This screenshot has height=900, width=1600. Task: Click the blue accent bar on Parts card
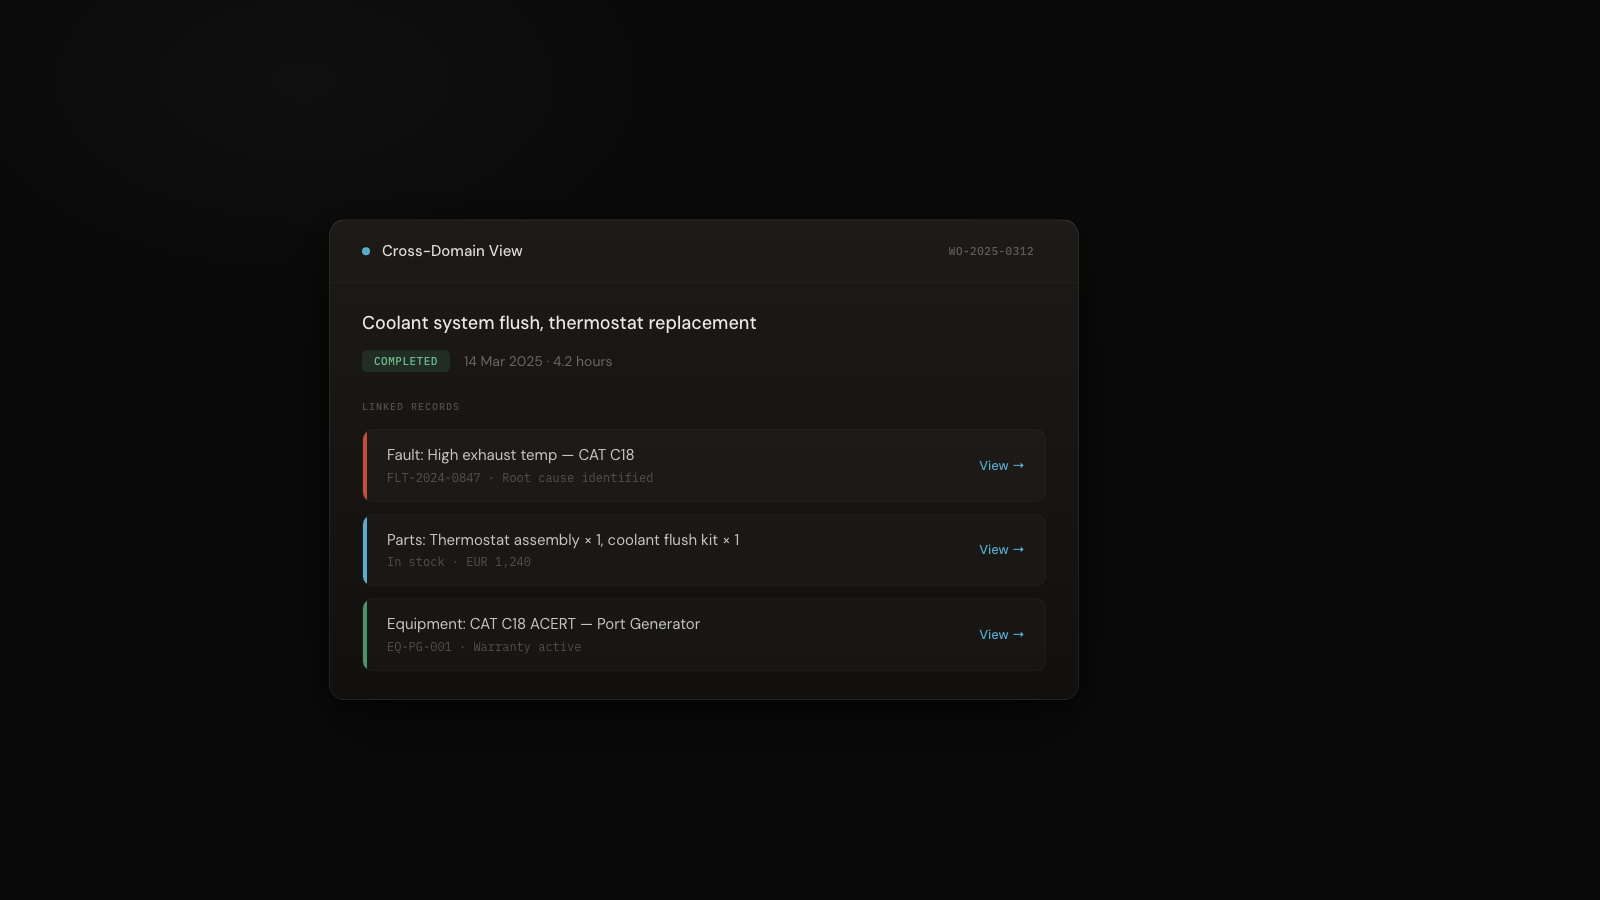click(365, 550)
